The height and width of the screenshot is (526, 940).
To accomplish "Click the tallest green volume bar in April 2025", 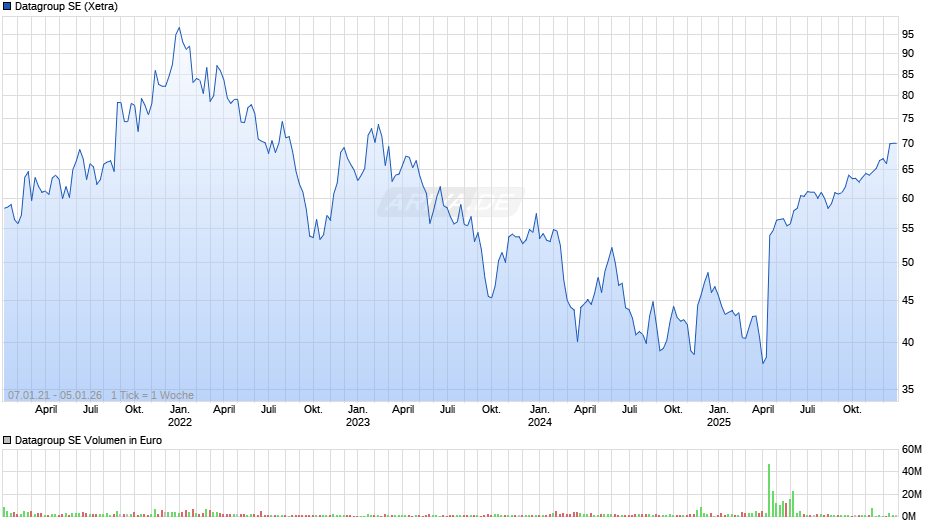I will 769,490.
